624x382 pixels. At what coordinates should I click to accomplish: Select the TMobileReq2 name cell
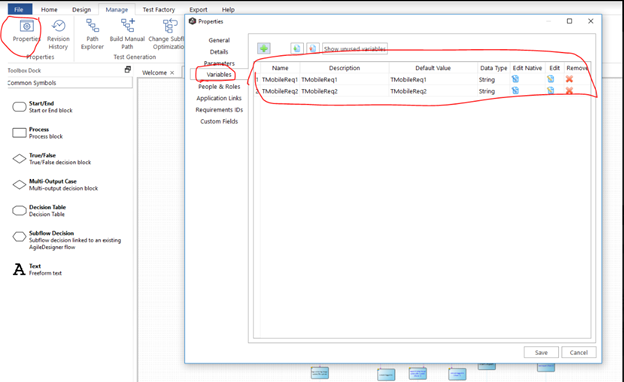click(280, 91)
